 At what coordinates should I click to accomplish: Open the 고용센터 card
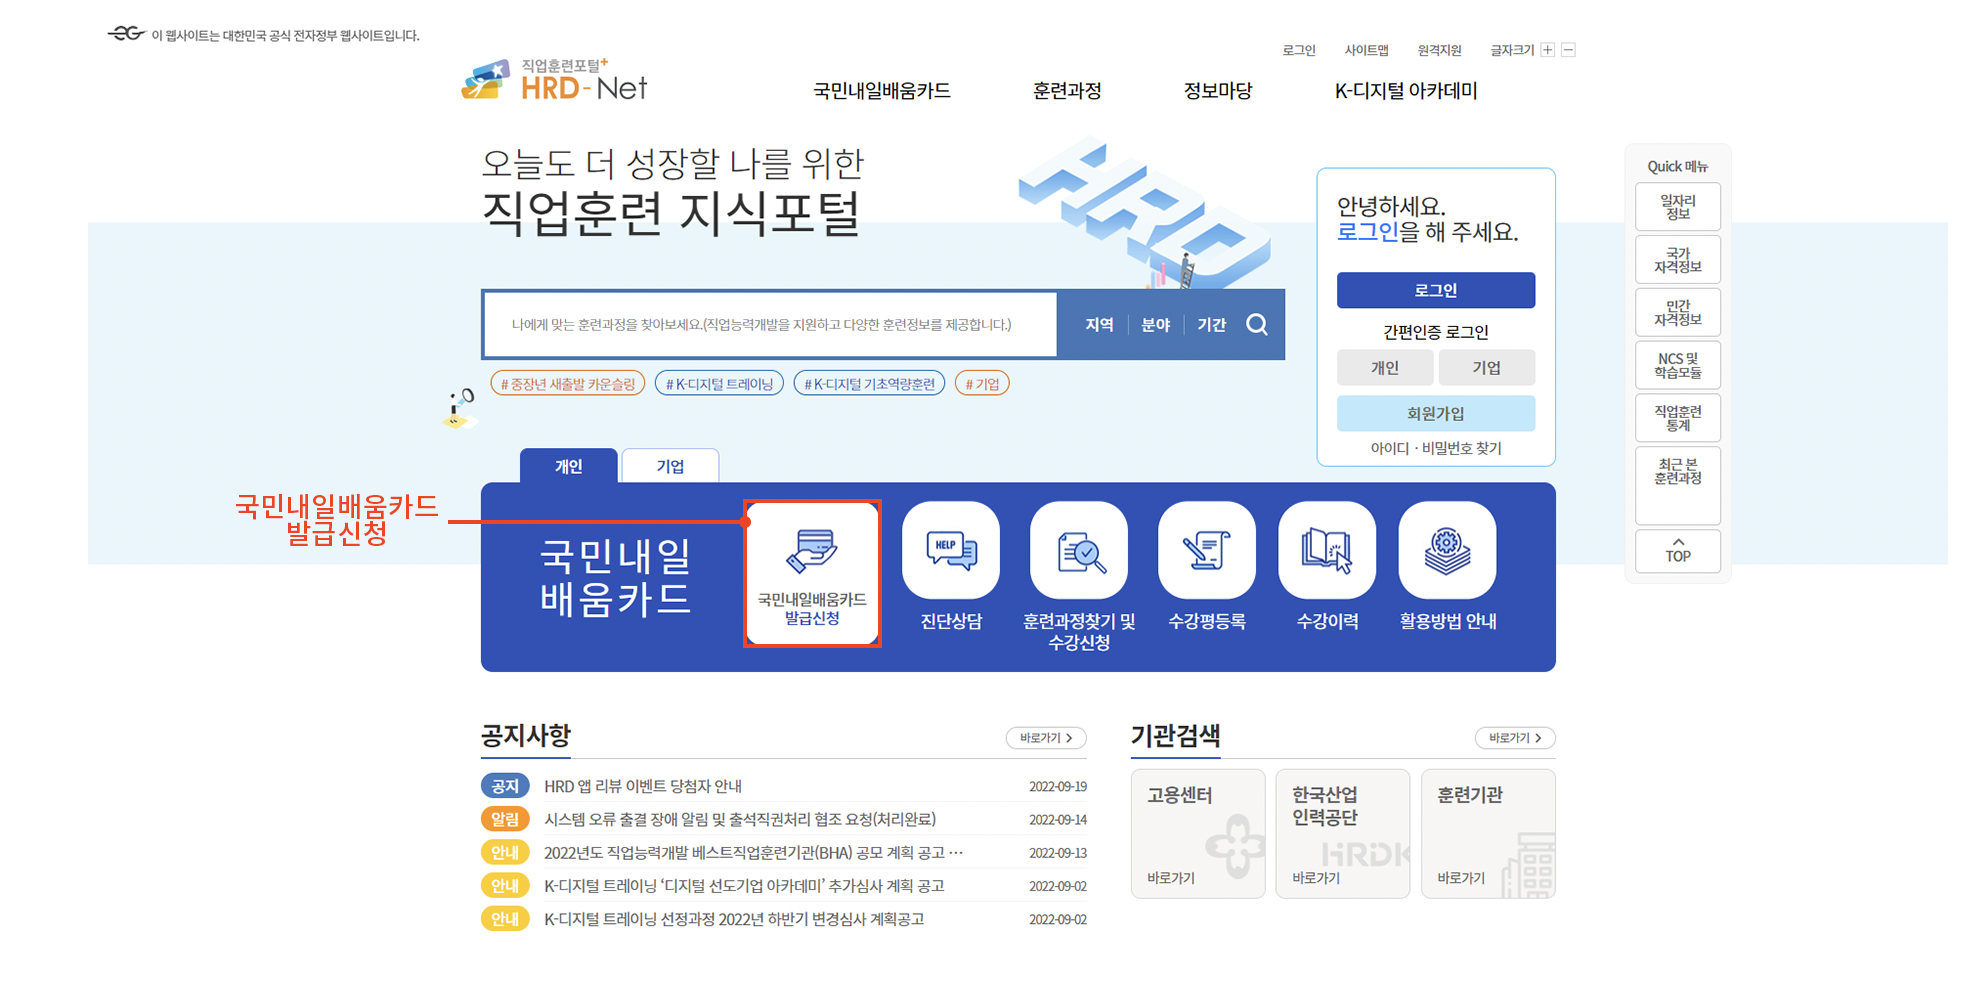pyautogui.click(x=1198, y=834)
